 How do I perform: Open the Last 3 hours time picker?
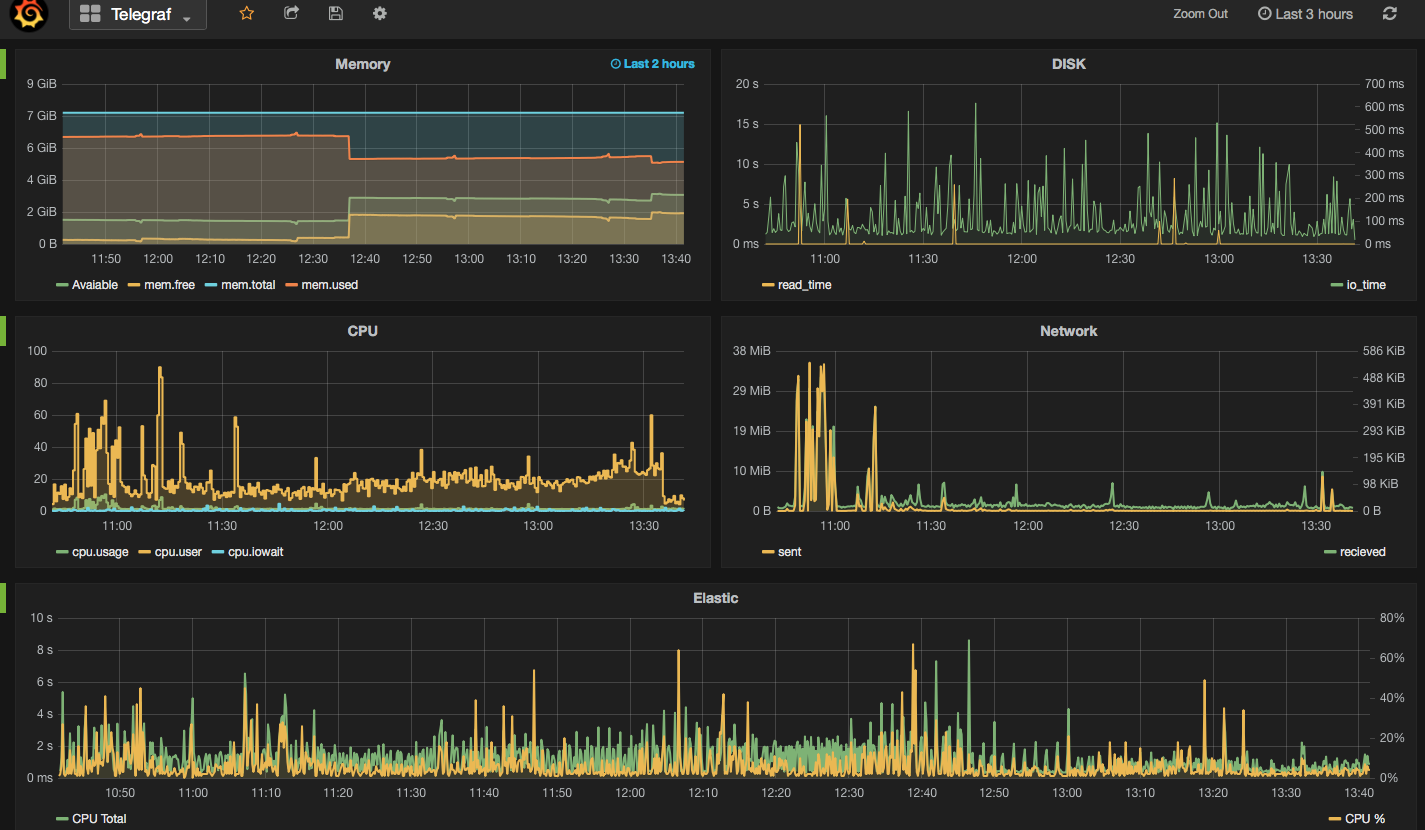tap(1305, 14)
